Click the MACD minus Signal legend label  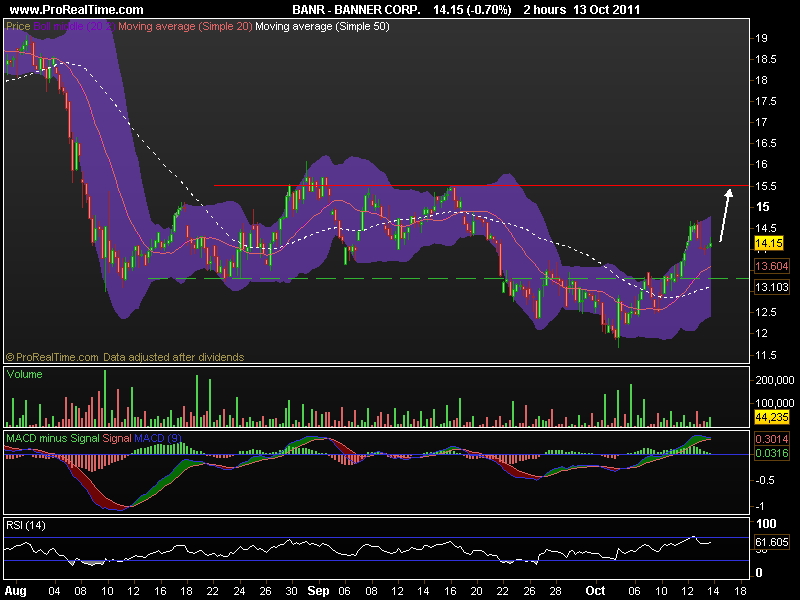click(x=53, y=438)
